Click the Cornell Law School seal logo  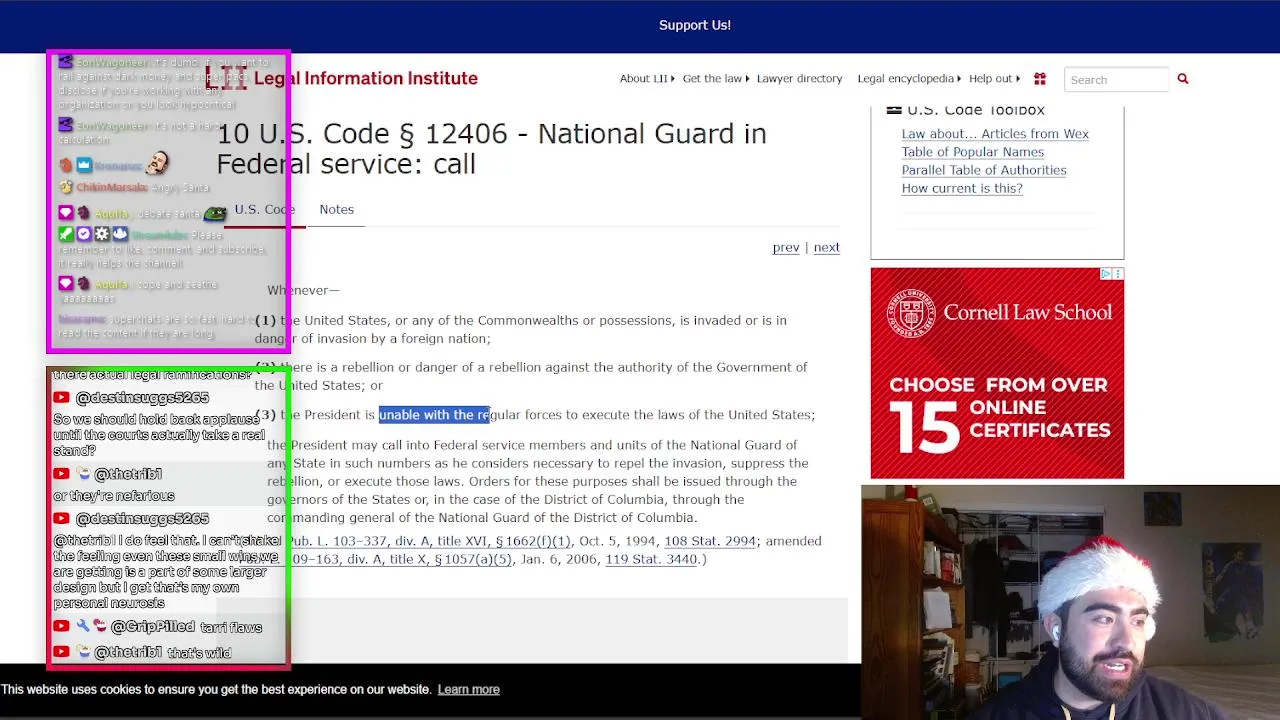click(x=911, y=313)
